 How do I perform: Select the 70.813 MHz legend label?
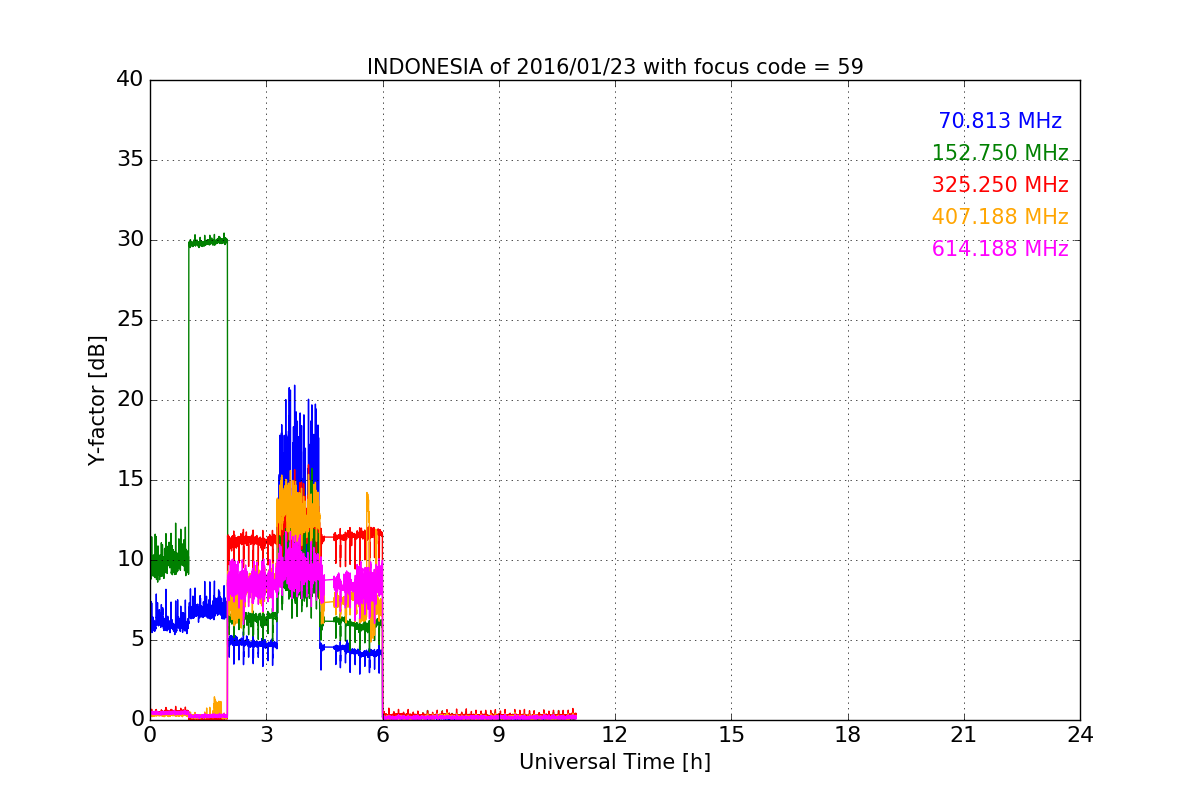point(1000,121)
